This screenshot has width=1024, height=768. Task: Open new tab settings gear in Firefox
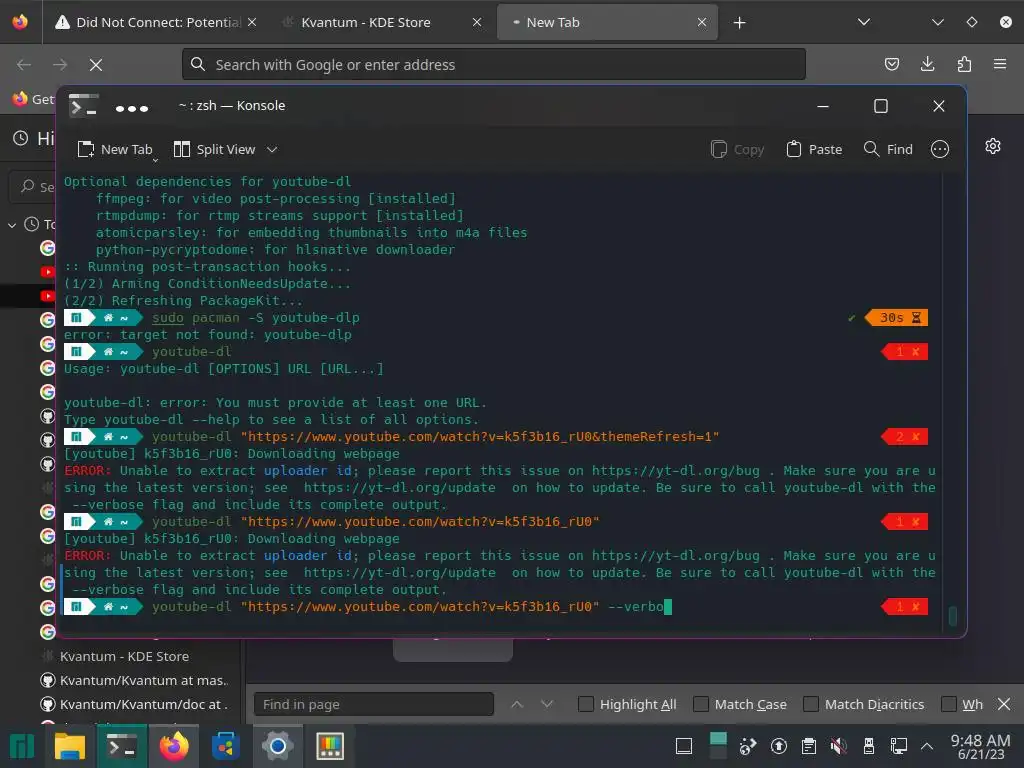pyautogui.click(x=993, y=146)
